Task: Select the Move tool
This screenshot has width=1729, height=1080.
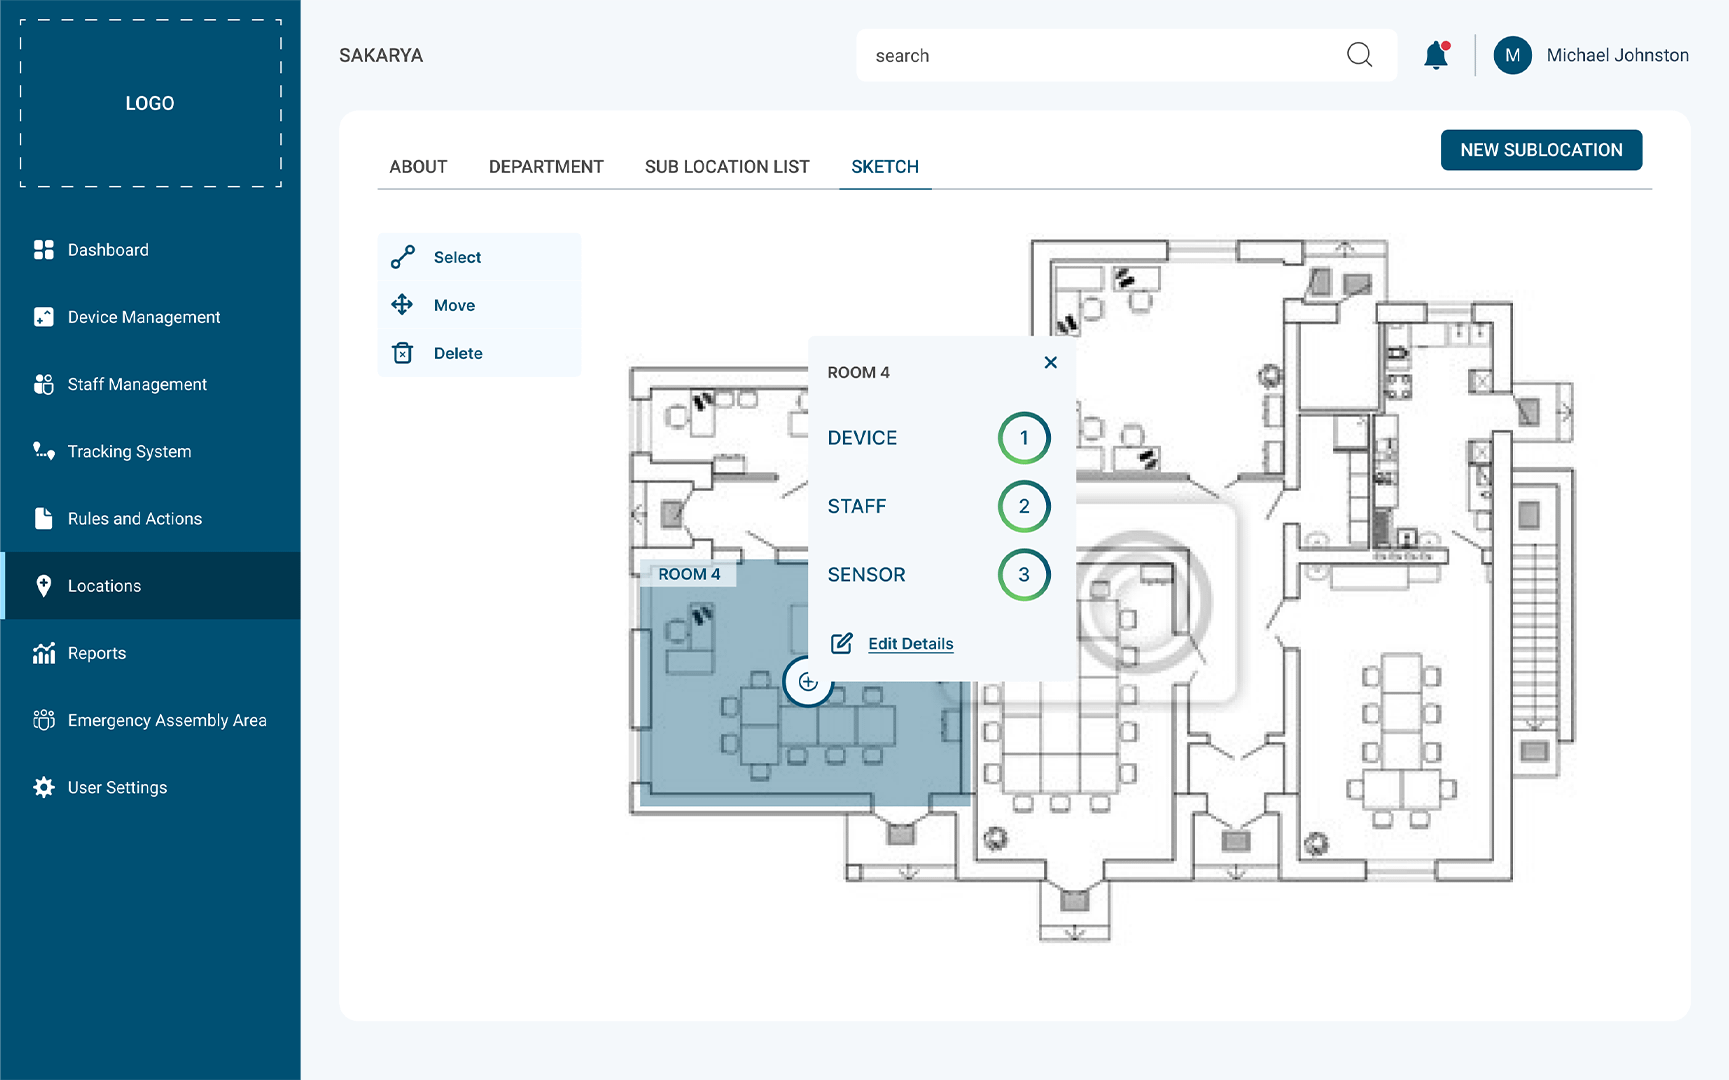Action: coord(454,305)
